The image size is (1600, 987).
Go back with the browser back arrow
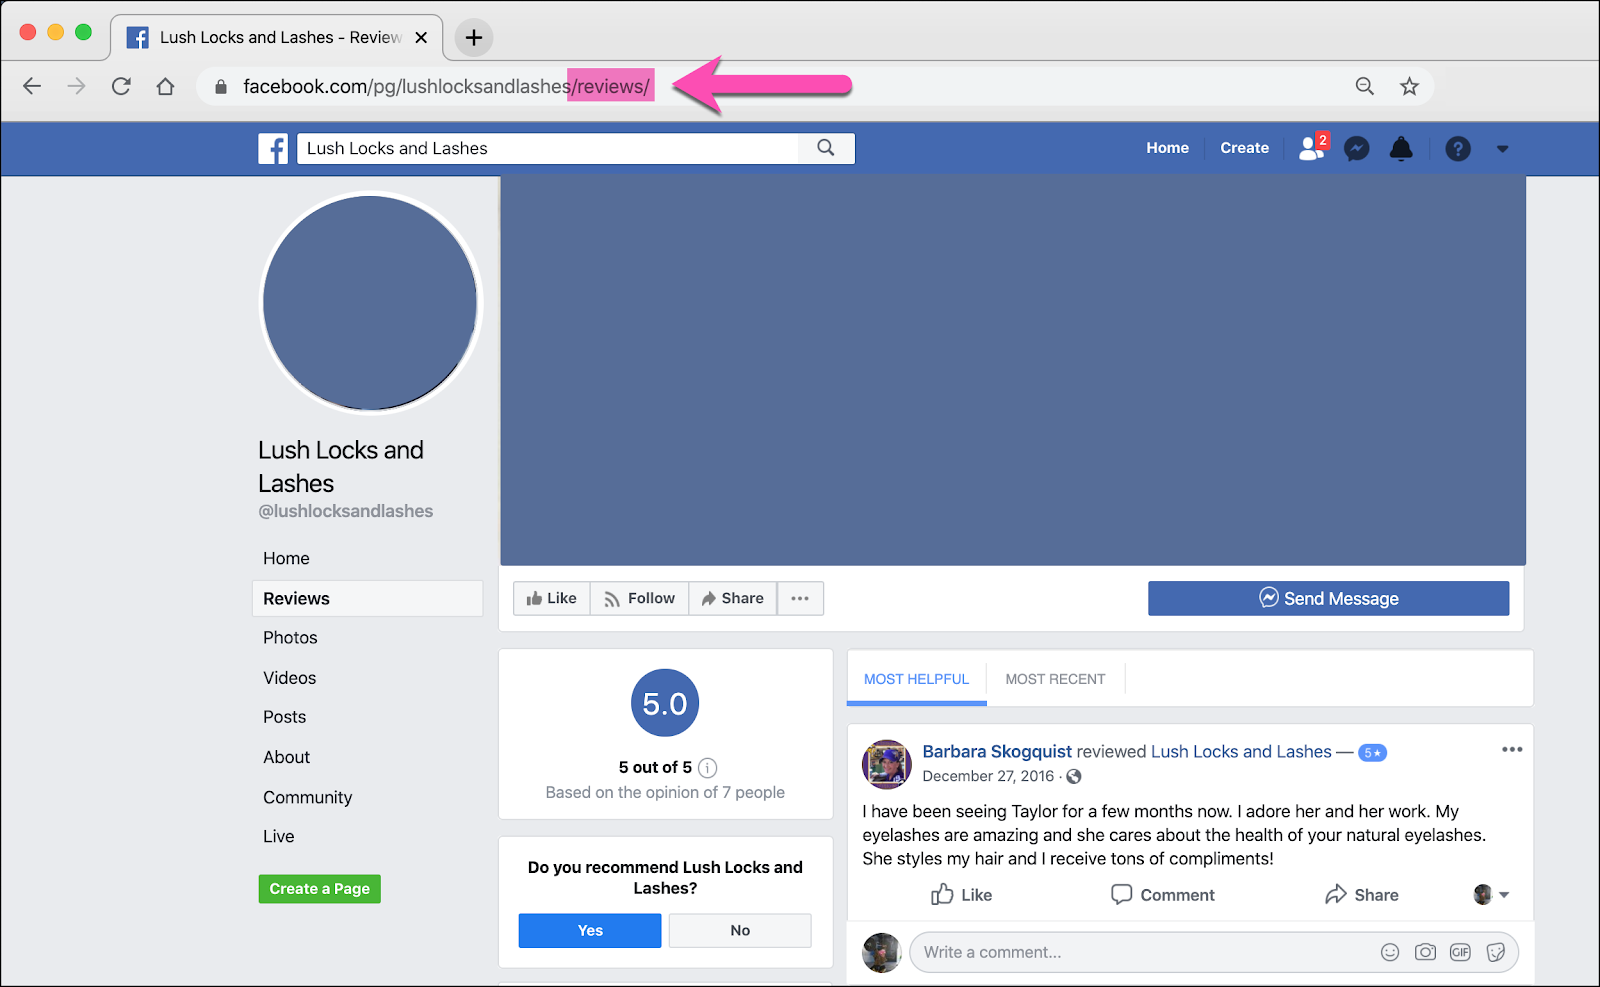32,86
